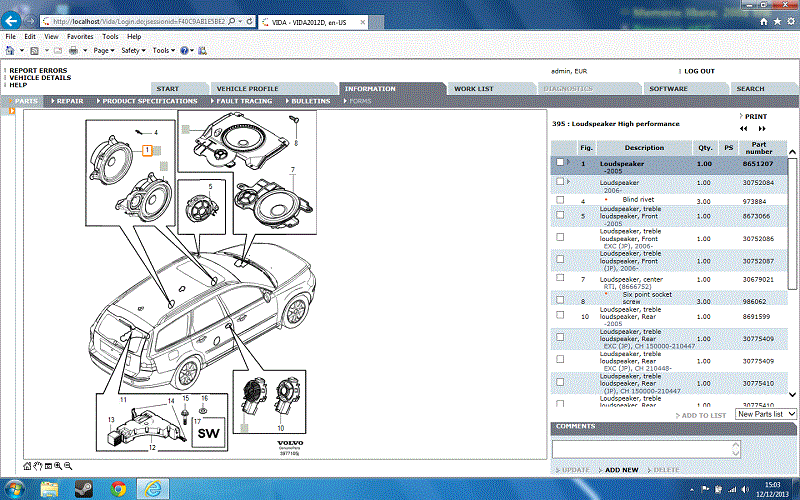Click PRINT above the parts list
This screenshot has width=800, height=500.
pos(755,116)
